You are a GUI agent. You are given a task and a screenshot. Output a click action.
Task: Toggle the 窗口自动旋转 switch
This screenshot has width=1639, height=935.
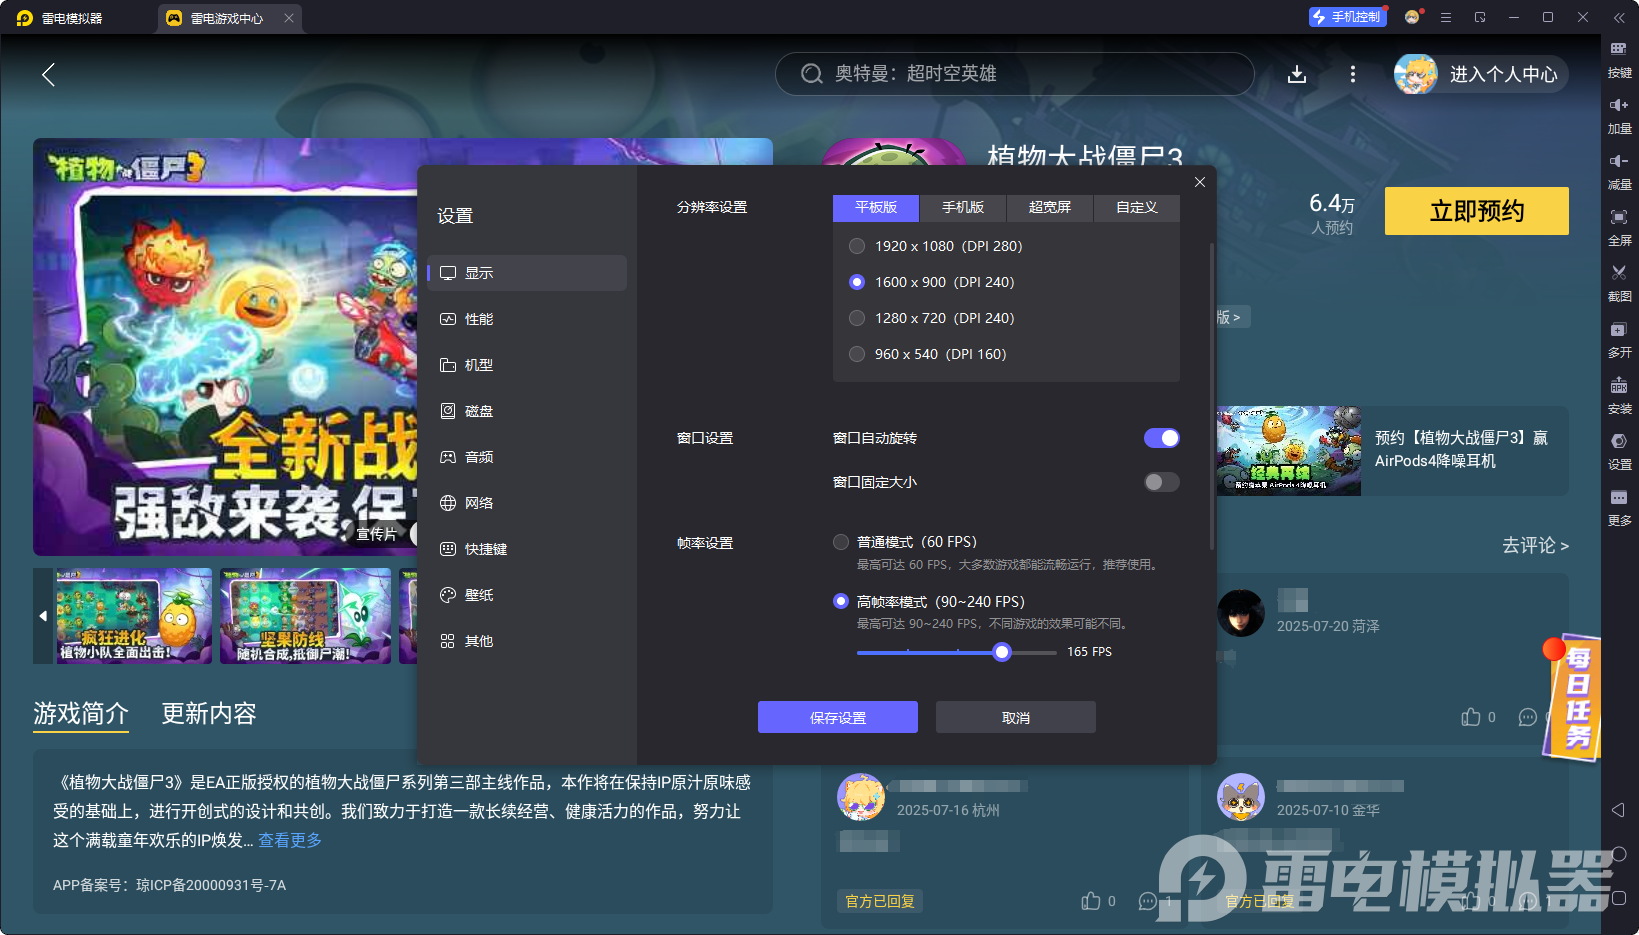click(x=1162, y=438)
